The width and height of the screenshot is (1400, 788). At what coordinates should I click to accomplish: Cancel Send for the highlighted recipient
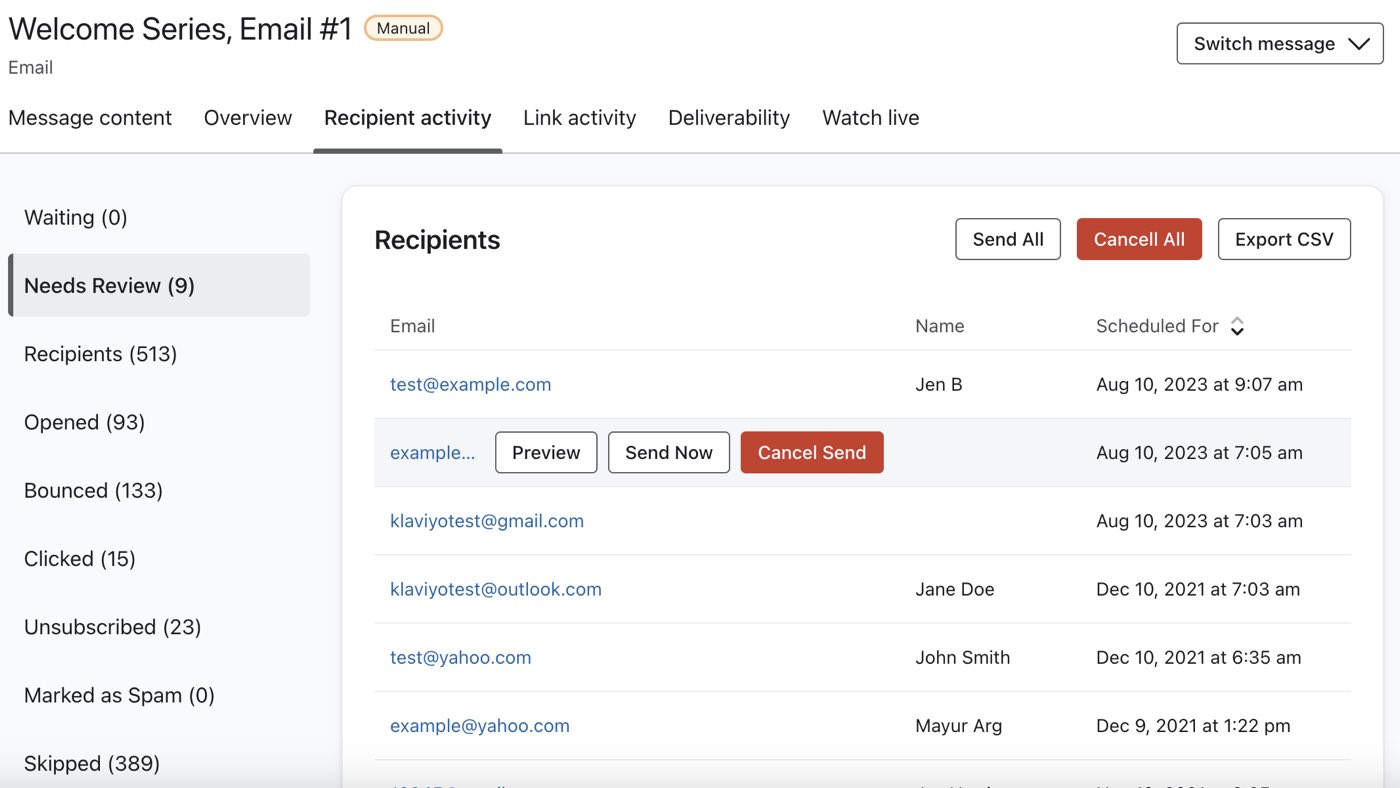click(x=811, y=452)
